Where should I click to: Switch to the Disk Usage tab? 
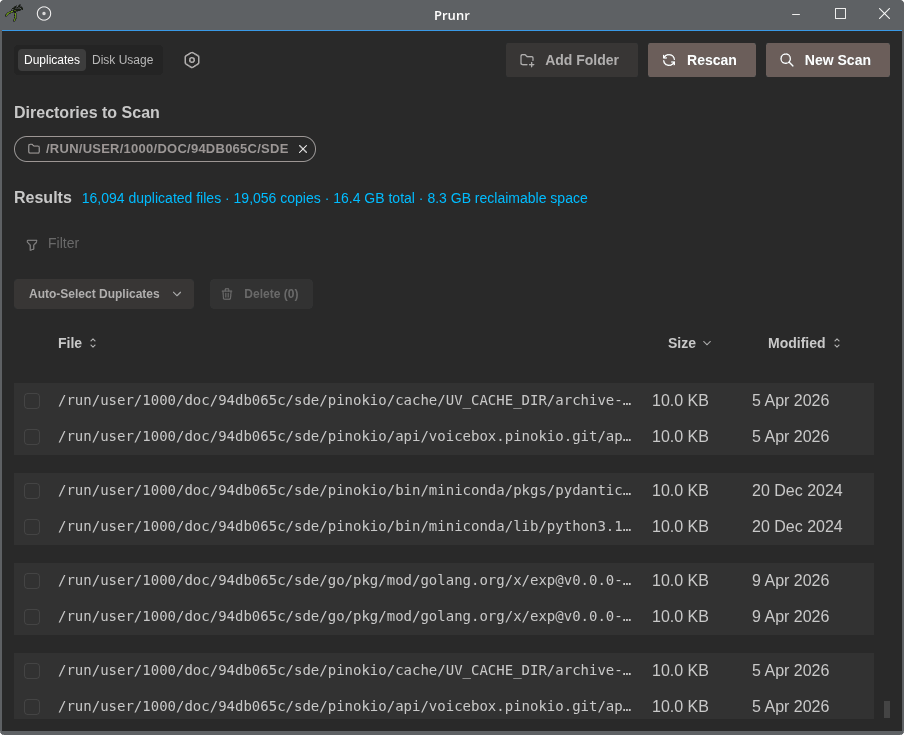pos(123,60)
